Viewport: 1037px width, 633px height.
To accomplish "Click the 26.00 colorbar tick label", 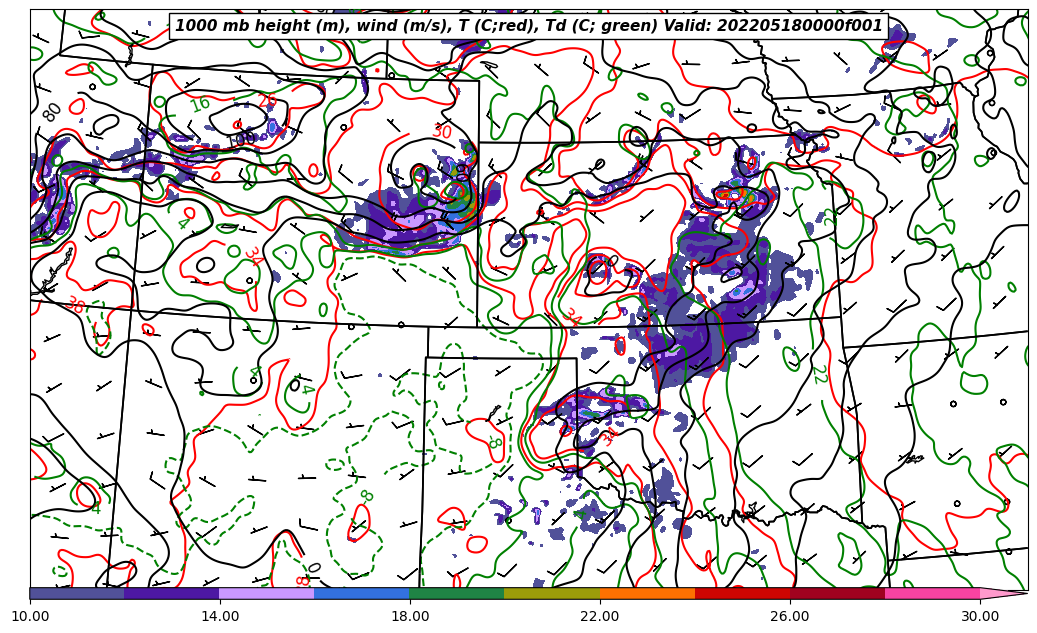I will (x=790, y=616).
